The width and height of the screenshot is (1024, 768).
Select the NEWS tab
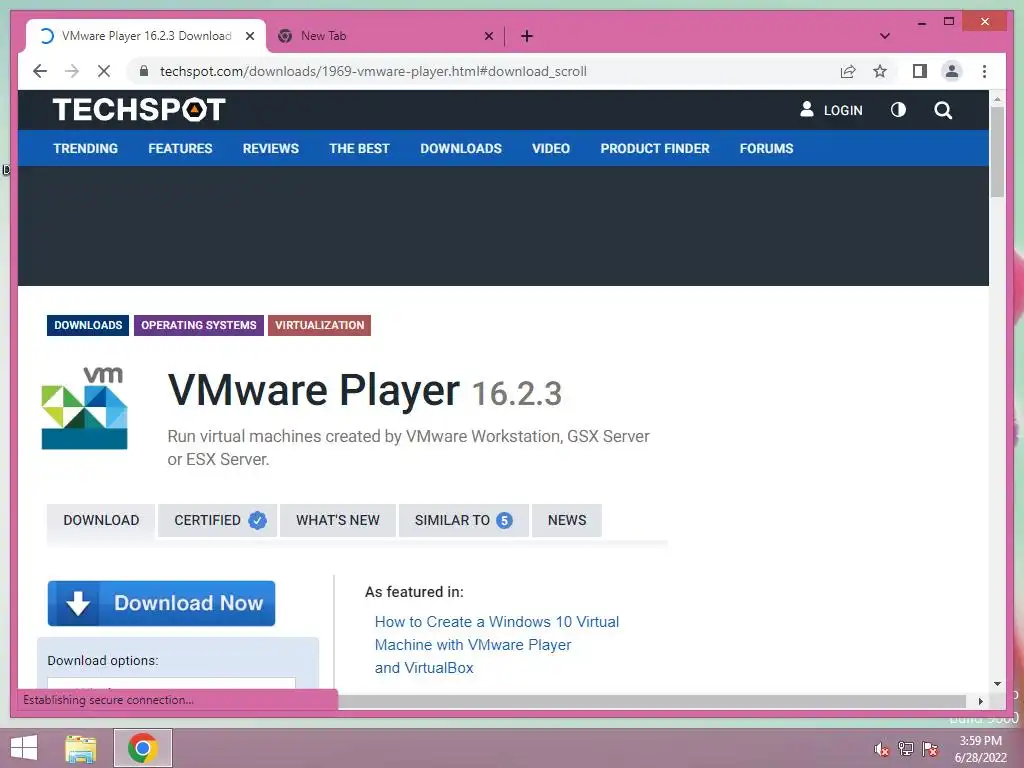pyautogui.click(x=567, y=520)
